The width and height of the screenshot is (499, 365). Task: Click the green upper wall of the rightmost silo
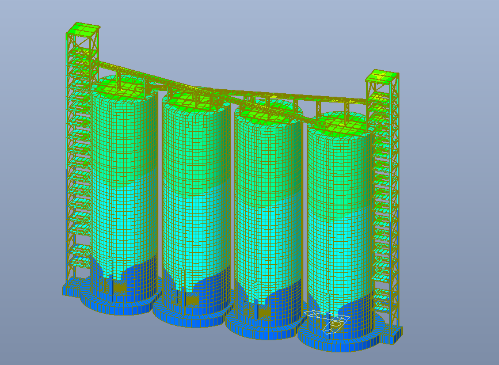coord(340,173)
